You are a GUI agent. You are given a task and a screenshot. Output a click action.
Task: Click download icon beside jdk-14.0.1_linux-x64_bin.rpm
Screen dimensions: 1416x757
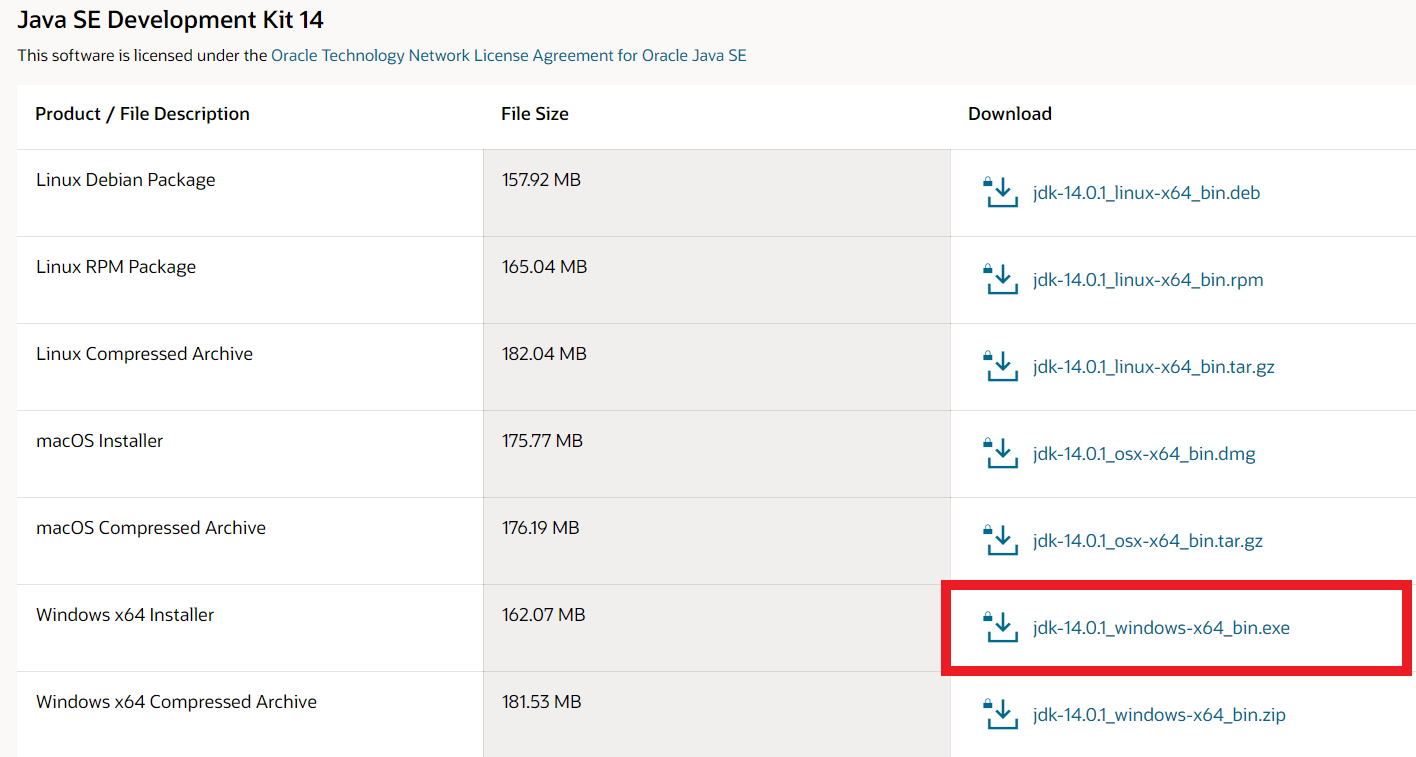tap(1000, 279)
